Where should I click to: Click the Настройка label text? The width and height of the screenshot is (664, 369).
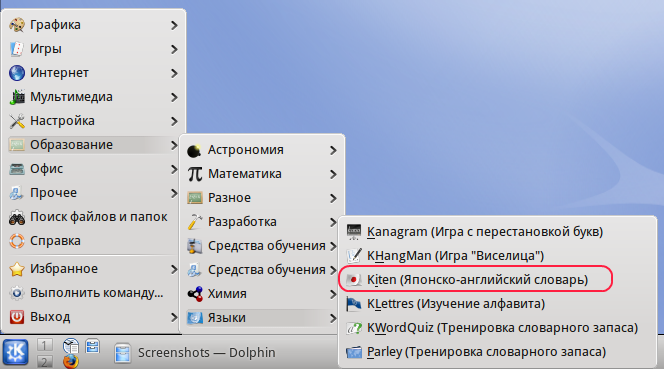coord(62,121)
